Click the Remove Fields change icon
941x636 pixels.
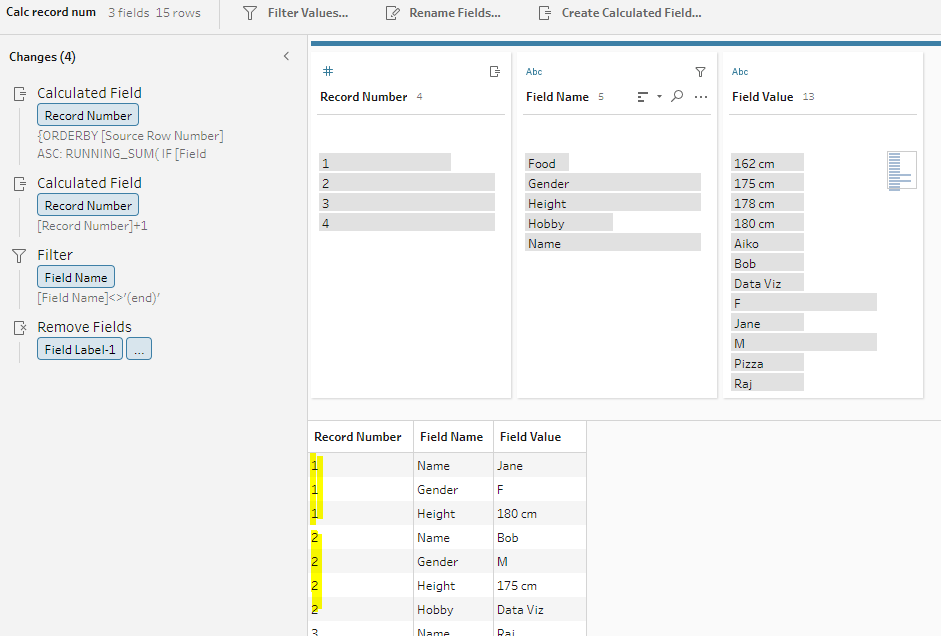pos(19,328)
